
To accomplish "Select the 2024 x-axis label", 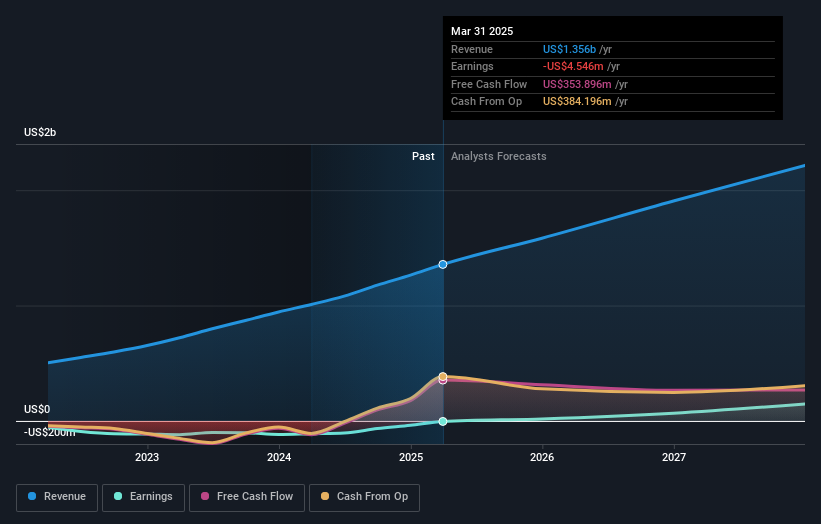I will tap(279, 457).
